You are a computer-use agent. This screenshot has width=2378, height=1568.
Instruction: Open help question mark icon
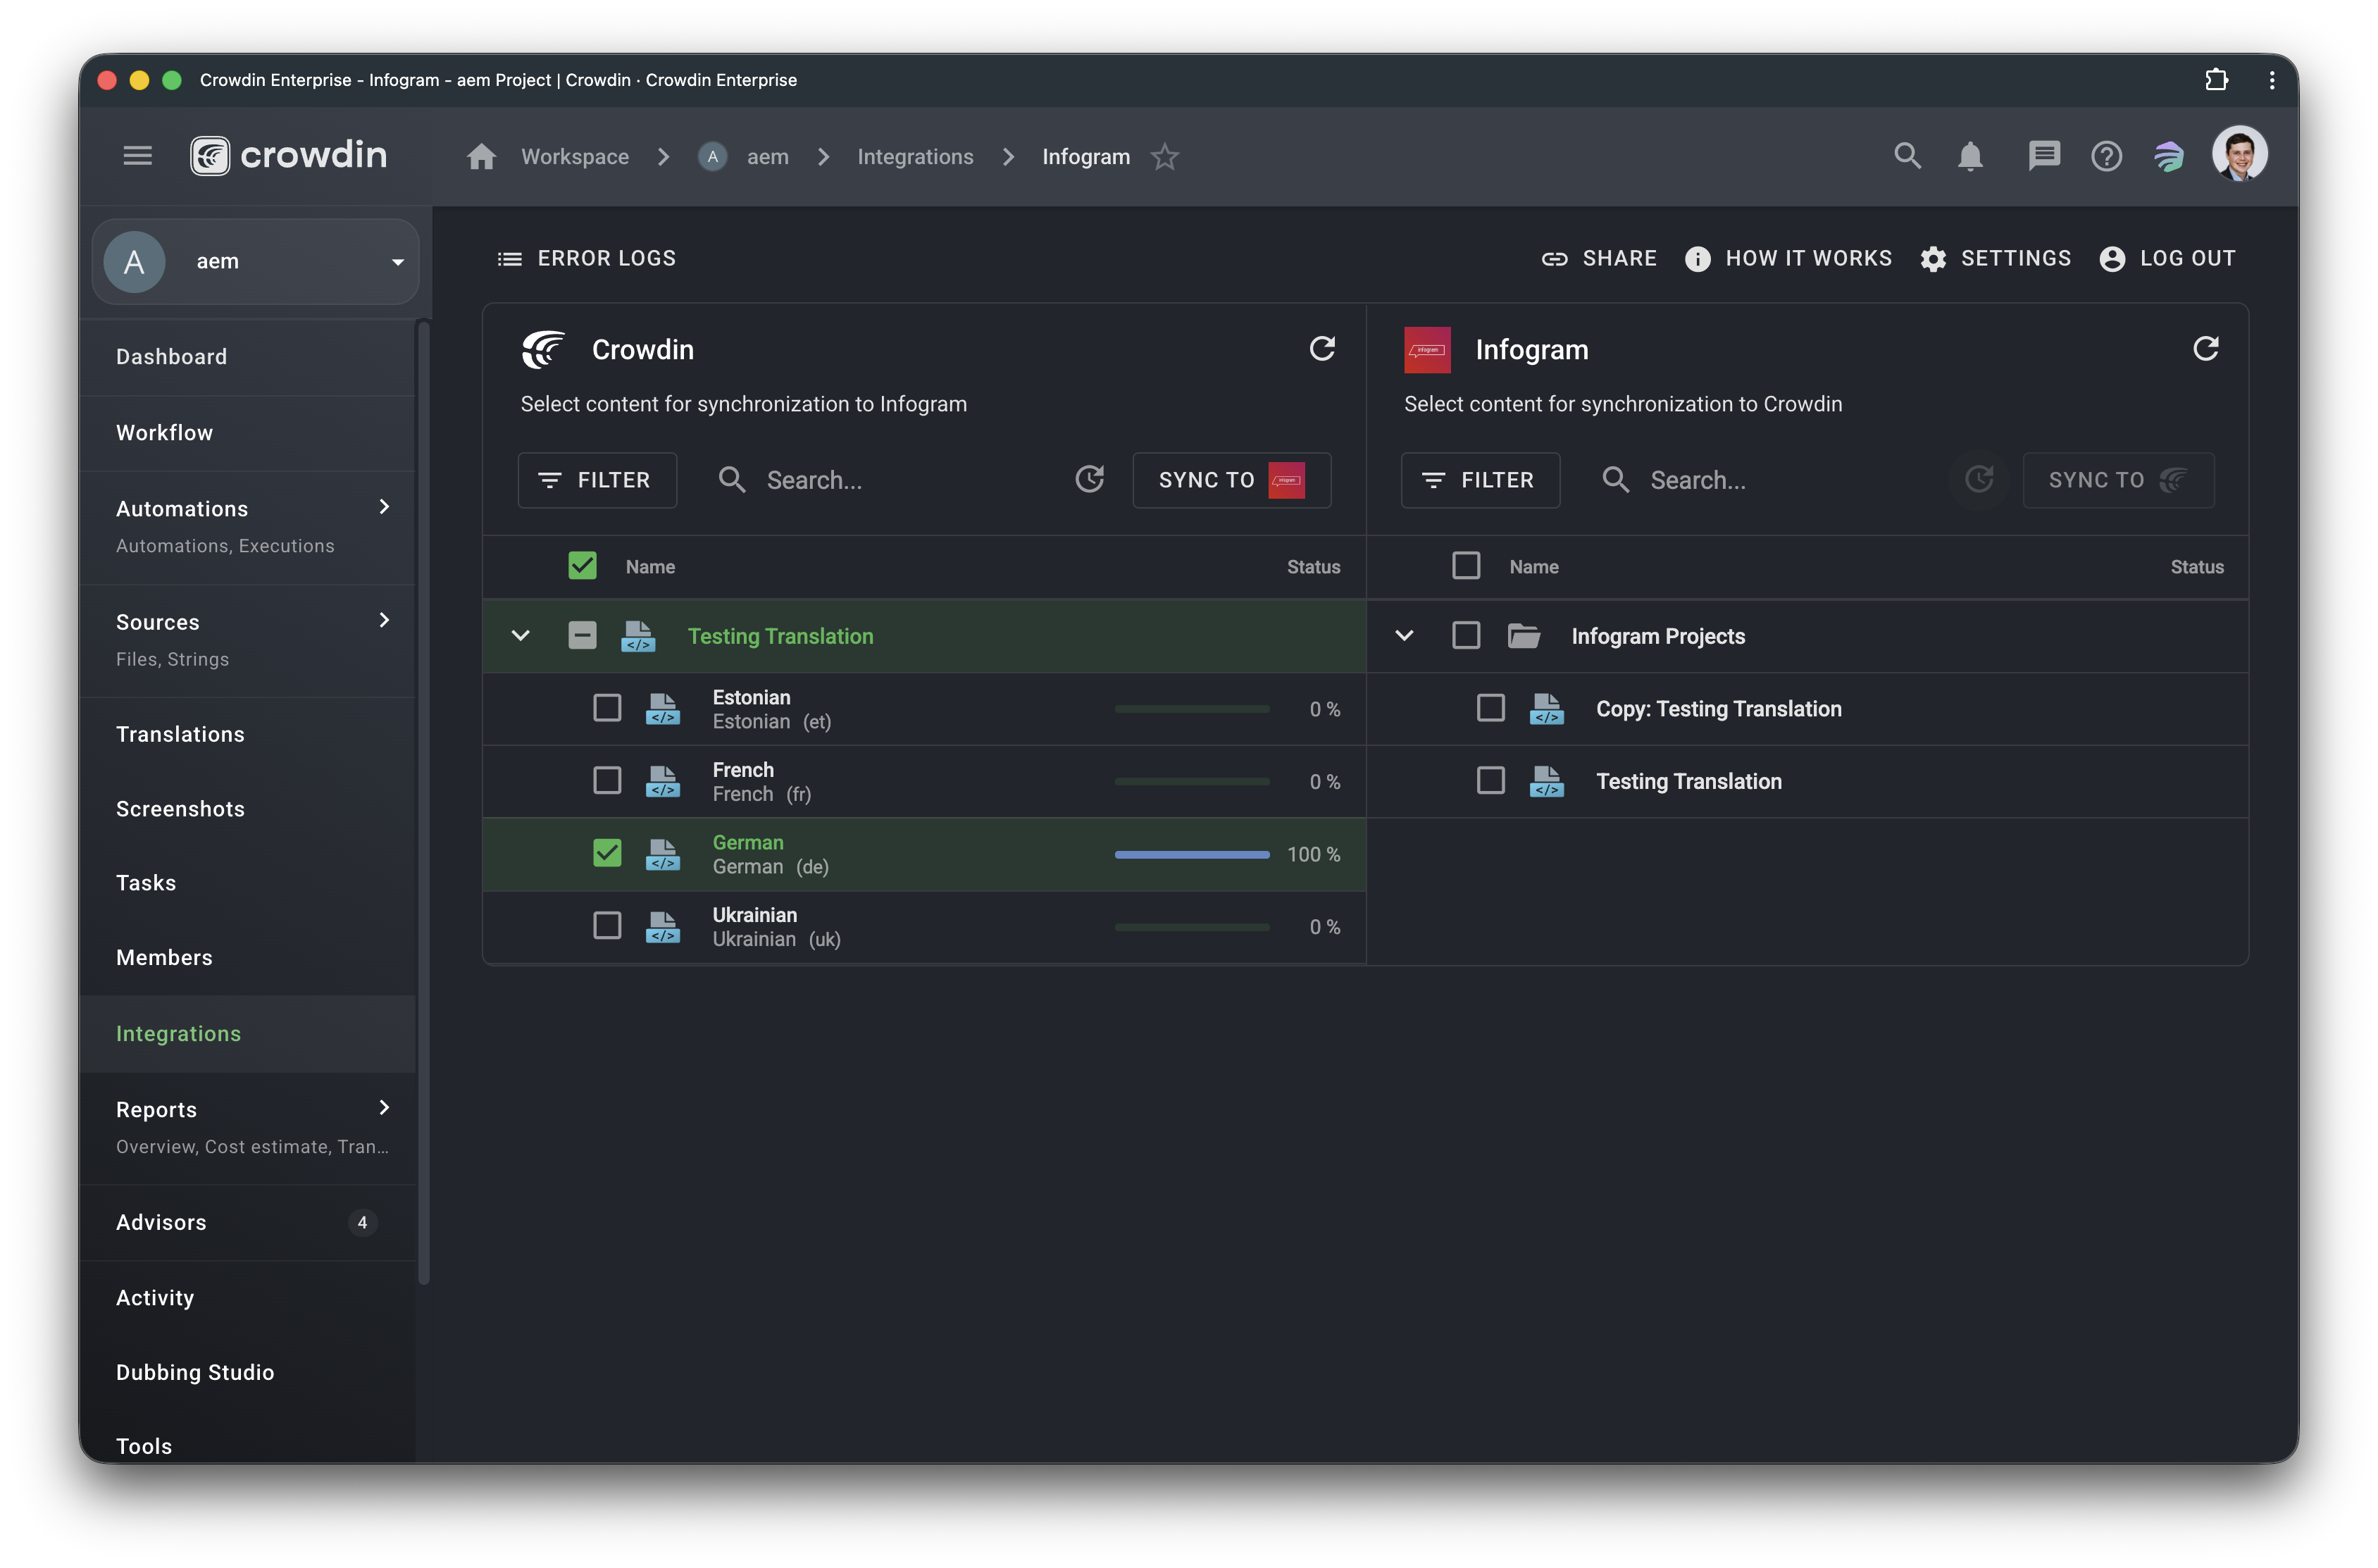coord(2106,156)
